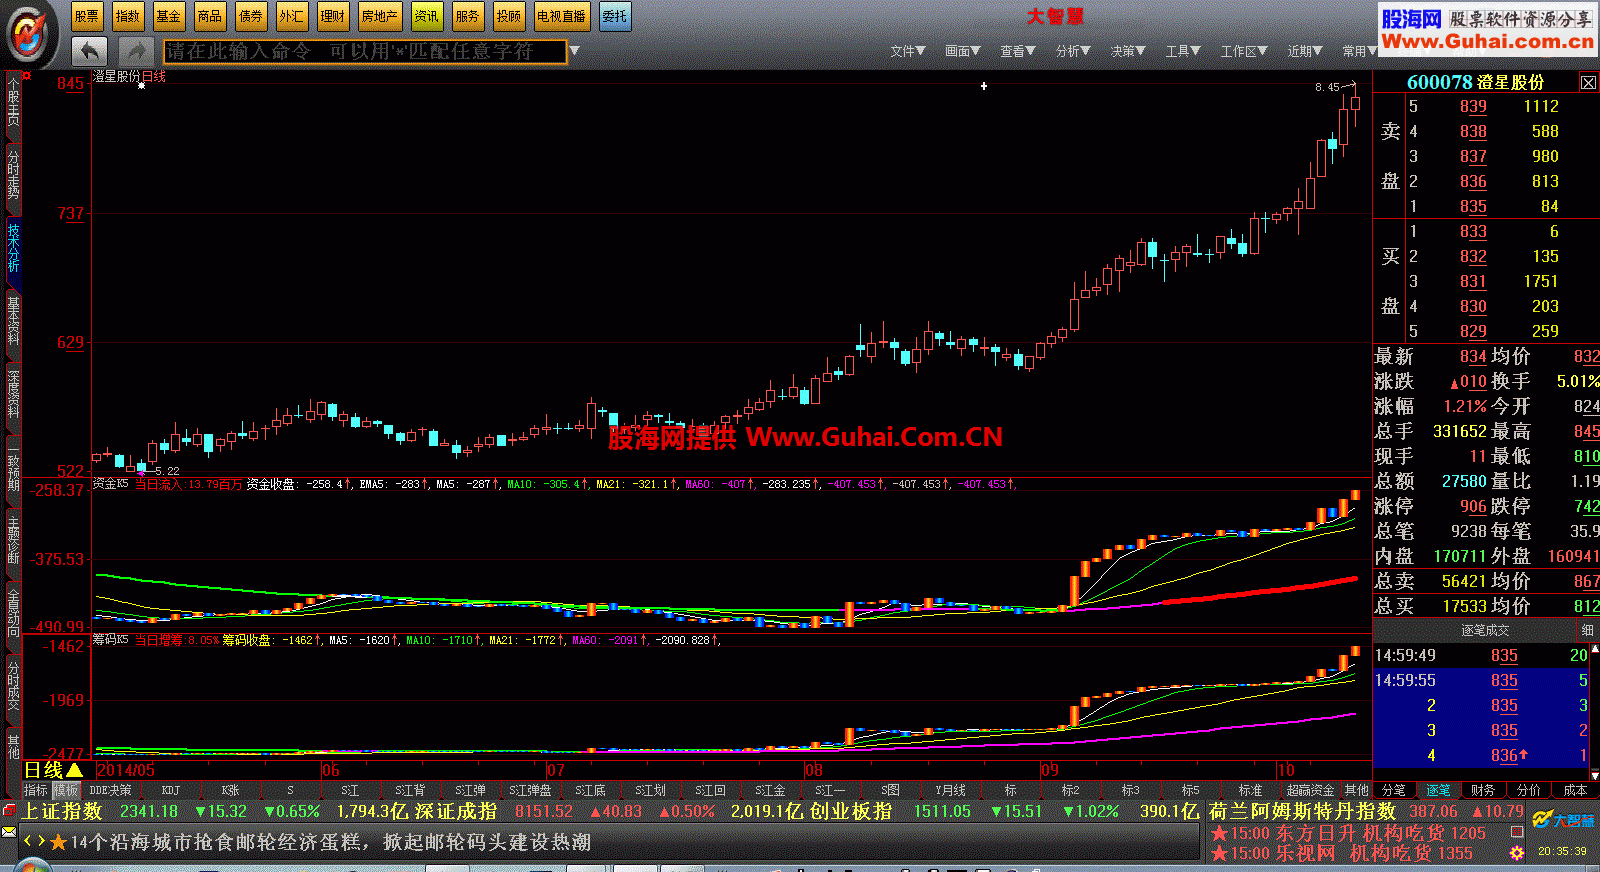Viewport: 1600px width, 872px height.
Task: Open the 资讯 news section
Action: coord(427,16)
